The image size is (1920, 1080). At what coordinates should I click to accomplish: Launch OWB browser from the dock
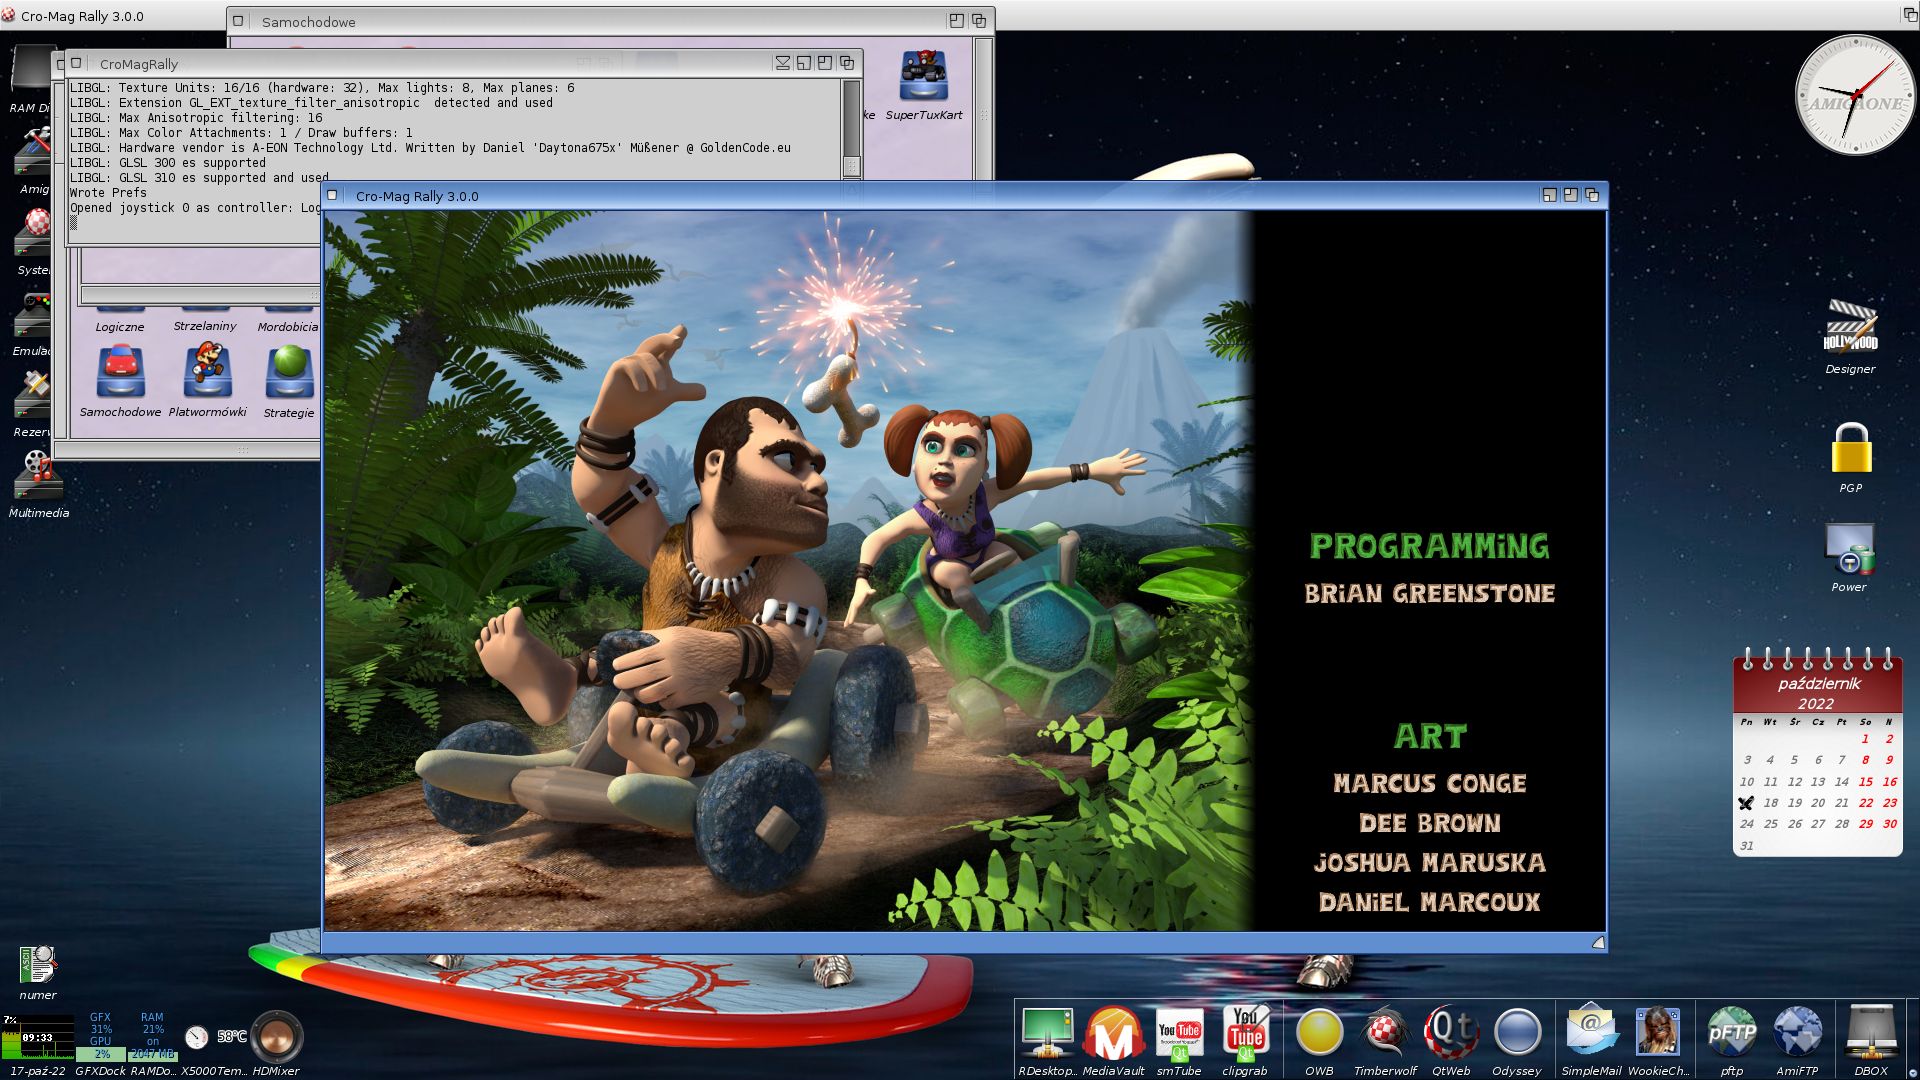[1319, 1032]
